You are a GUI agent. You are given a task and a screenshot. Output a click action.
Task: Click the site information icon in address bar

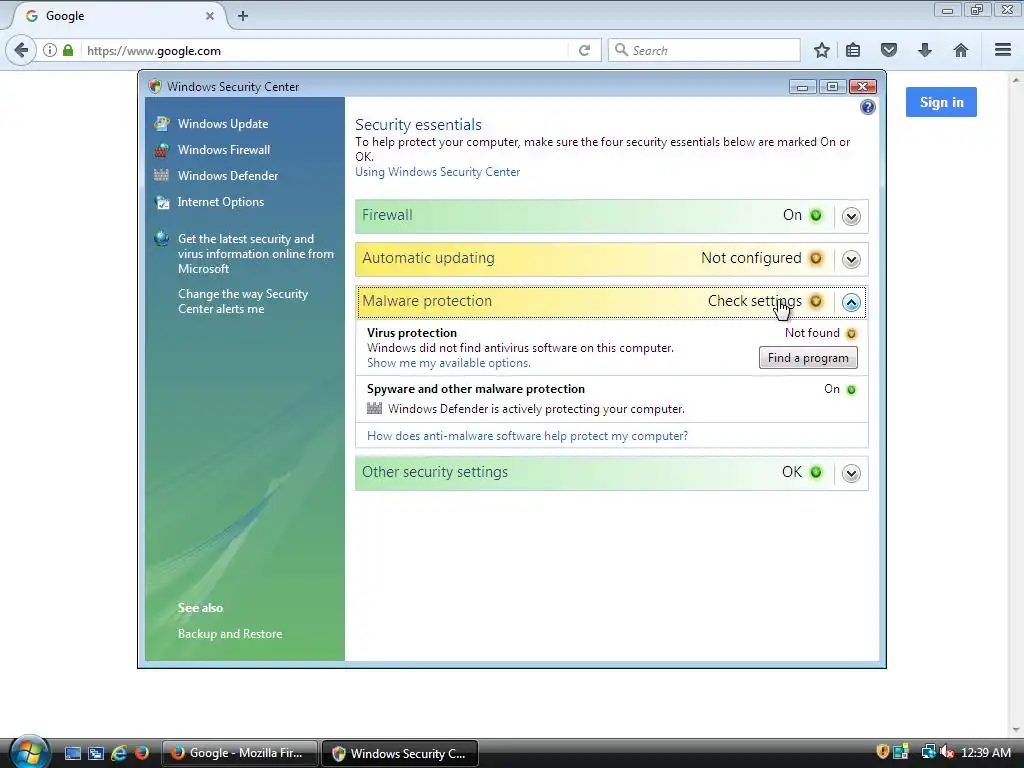[50, 50]
